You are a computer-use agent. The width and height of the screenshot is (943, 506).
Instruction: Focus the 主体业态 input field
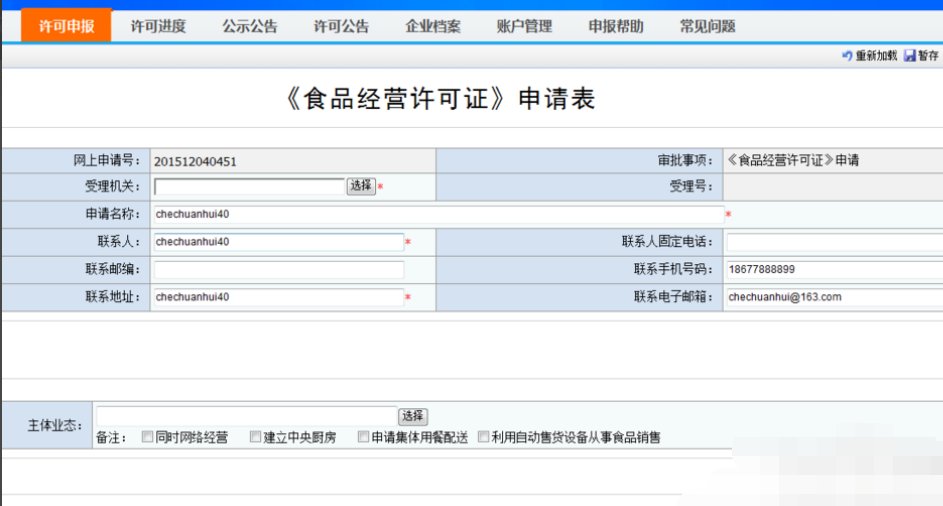[x=247, y=416]
